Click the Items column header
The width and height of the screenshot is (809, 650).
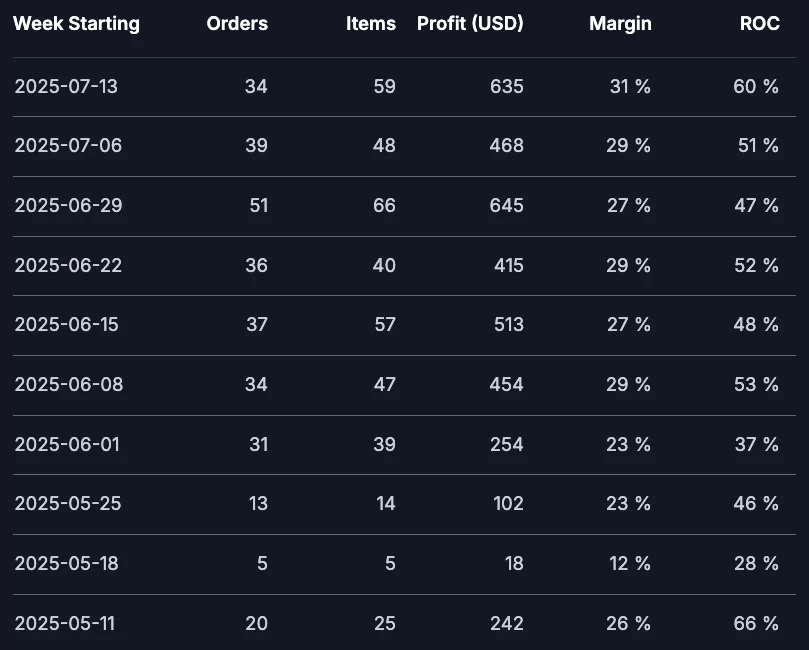(370, 23)
